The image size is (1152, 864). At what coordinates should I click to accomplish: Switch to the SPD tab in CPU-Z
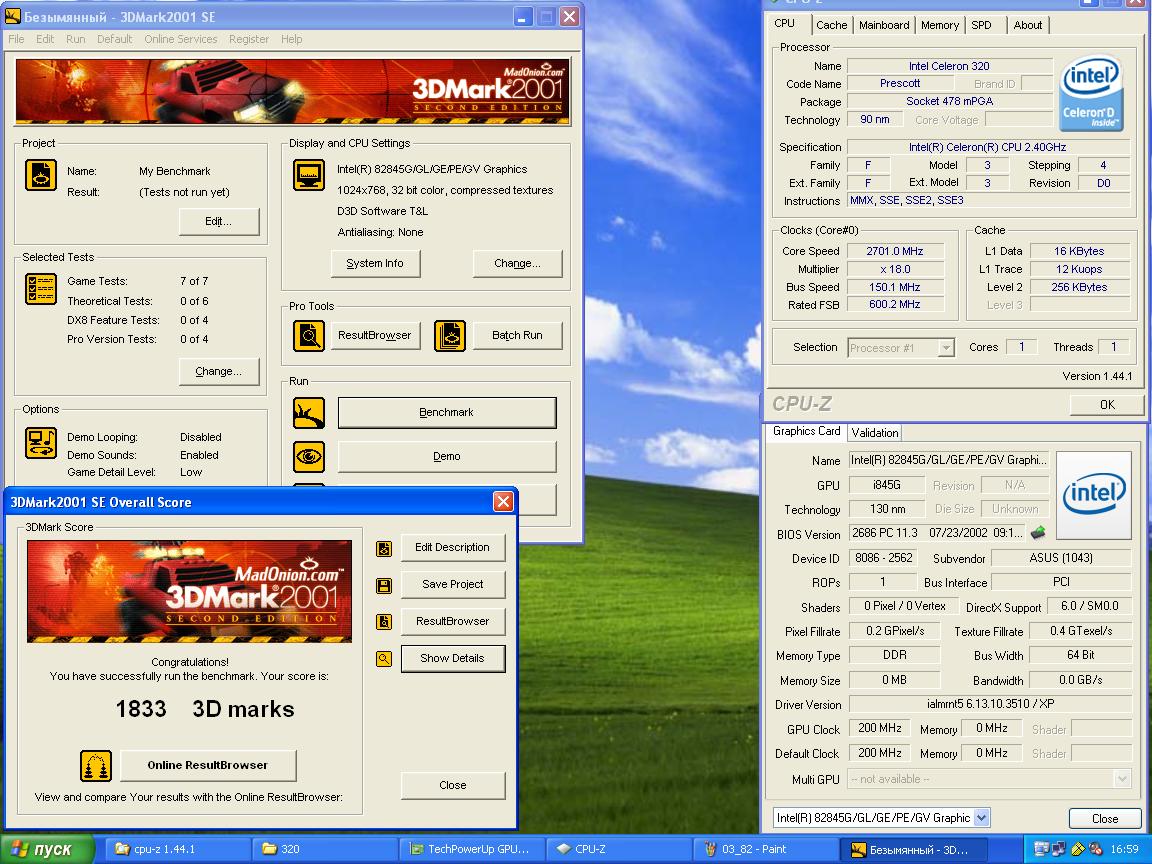coord(982,25)
